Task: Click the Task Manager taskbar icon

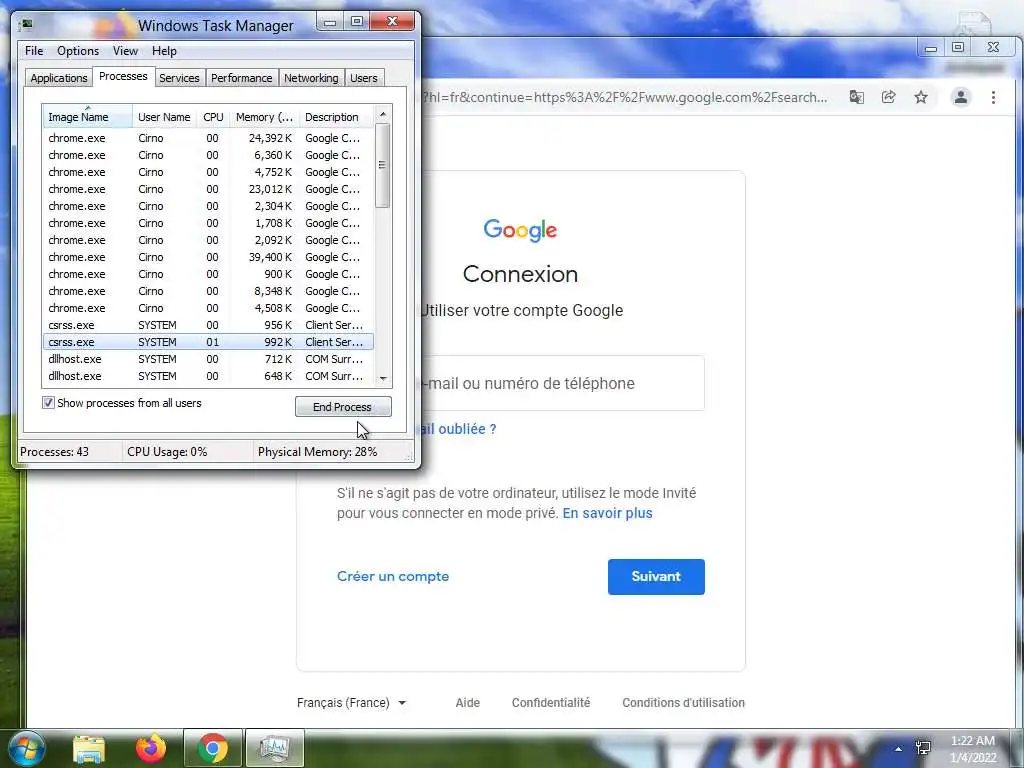Action: tap(275, 748)
